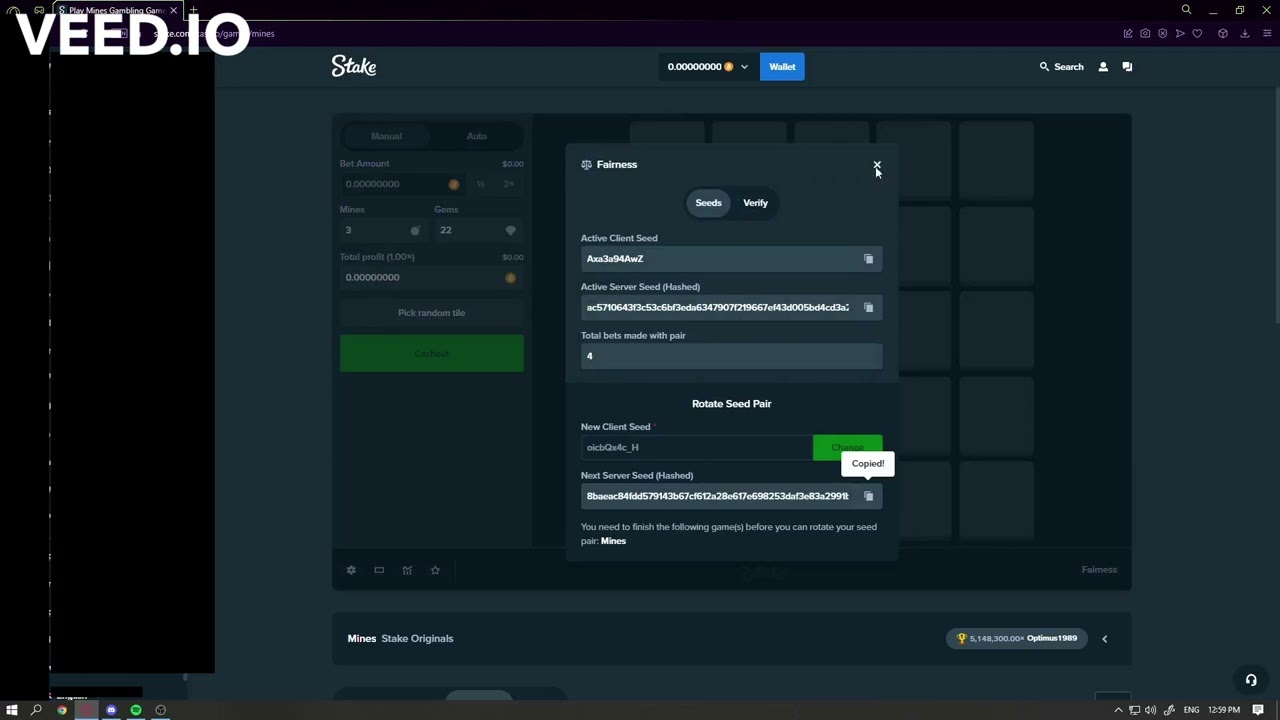Click the Bet Amount input field

click(x=401, y=184)
